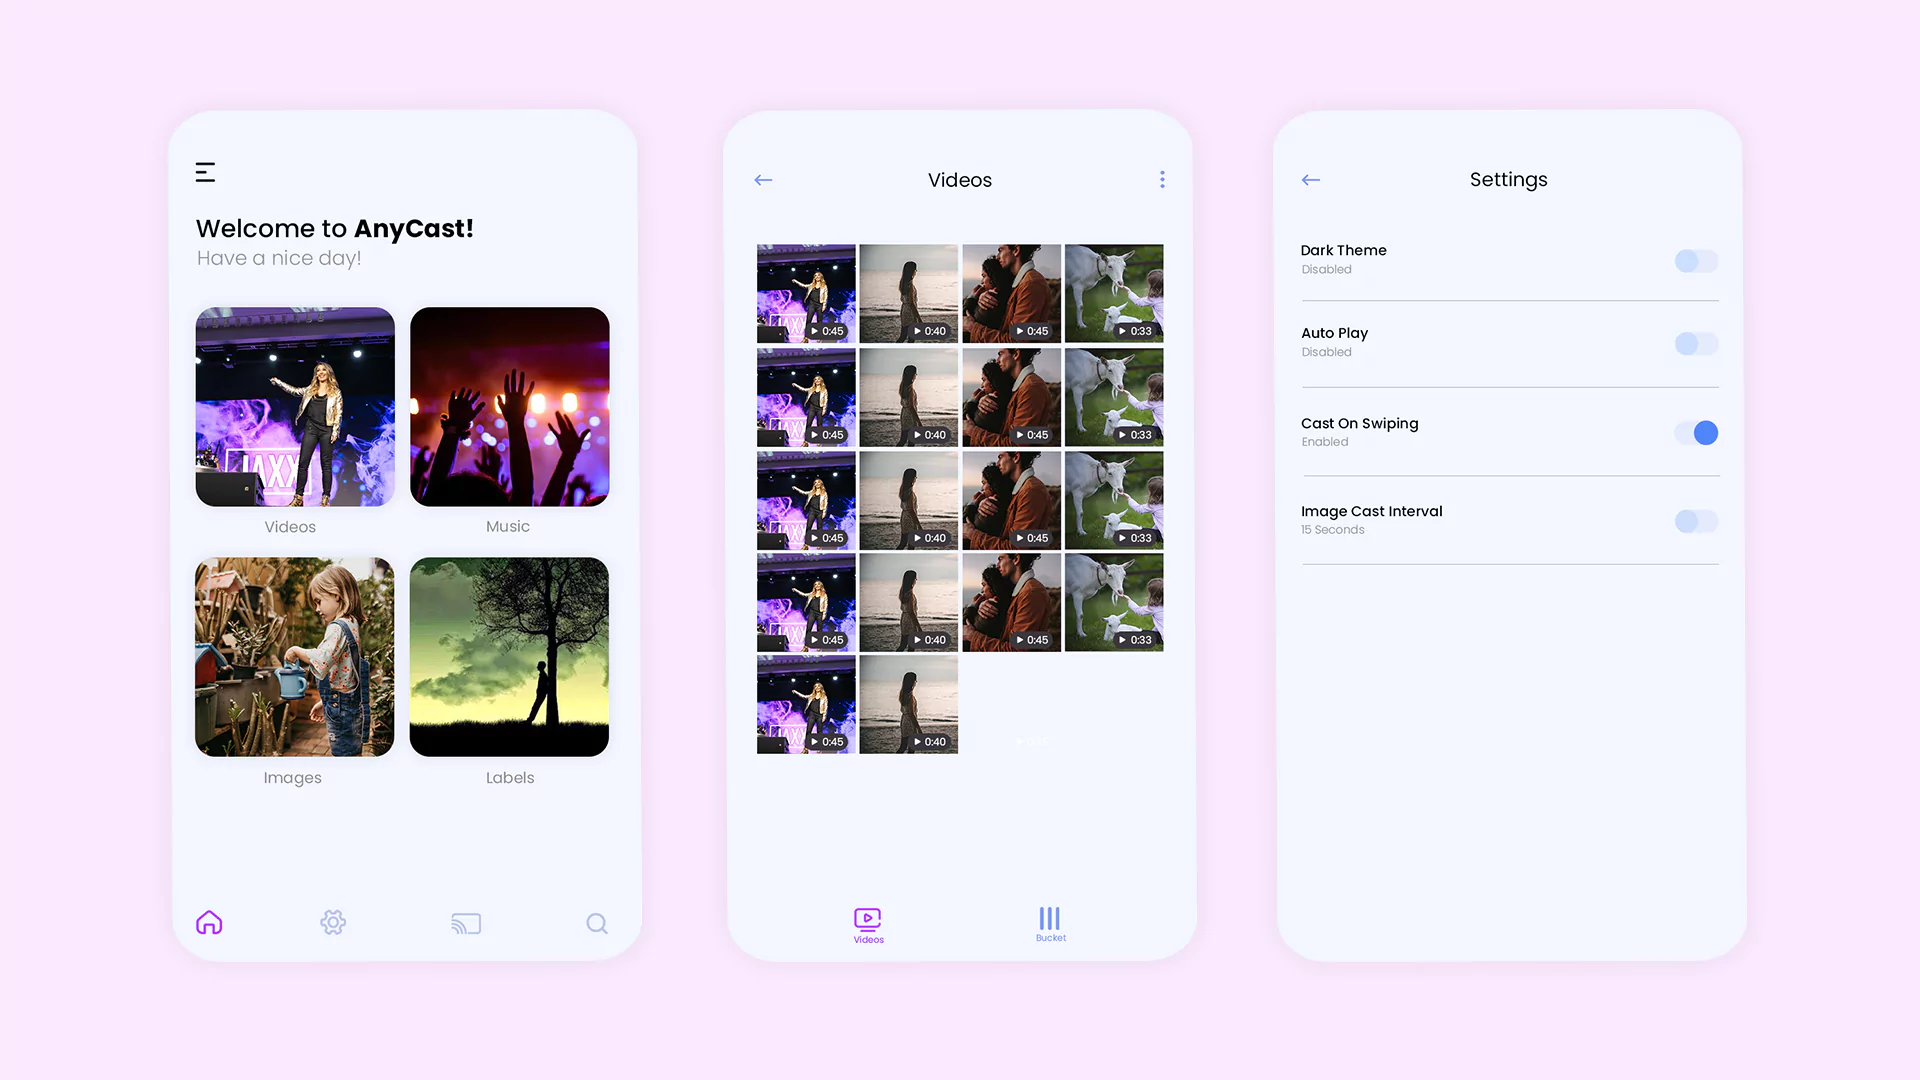Tap the Cast icon in bottom navigation

pos(466,923)
